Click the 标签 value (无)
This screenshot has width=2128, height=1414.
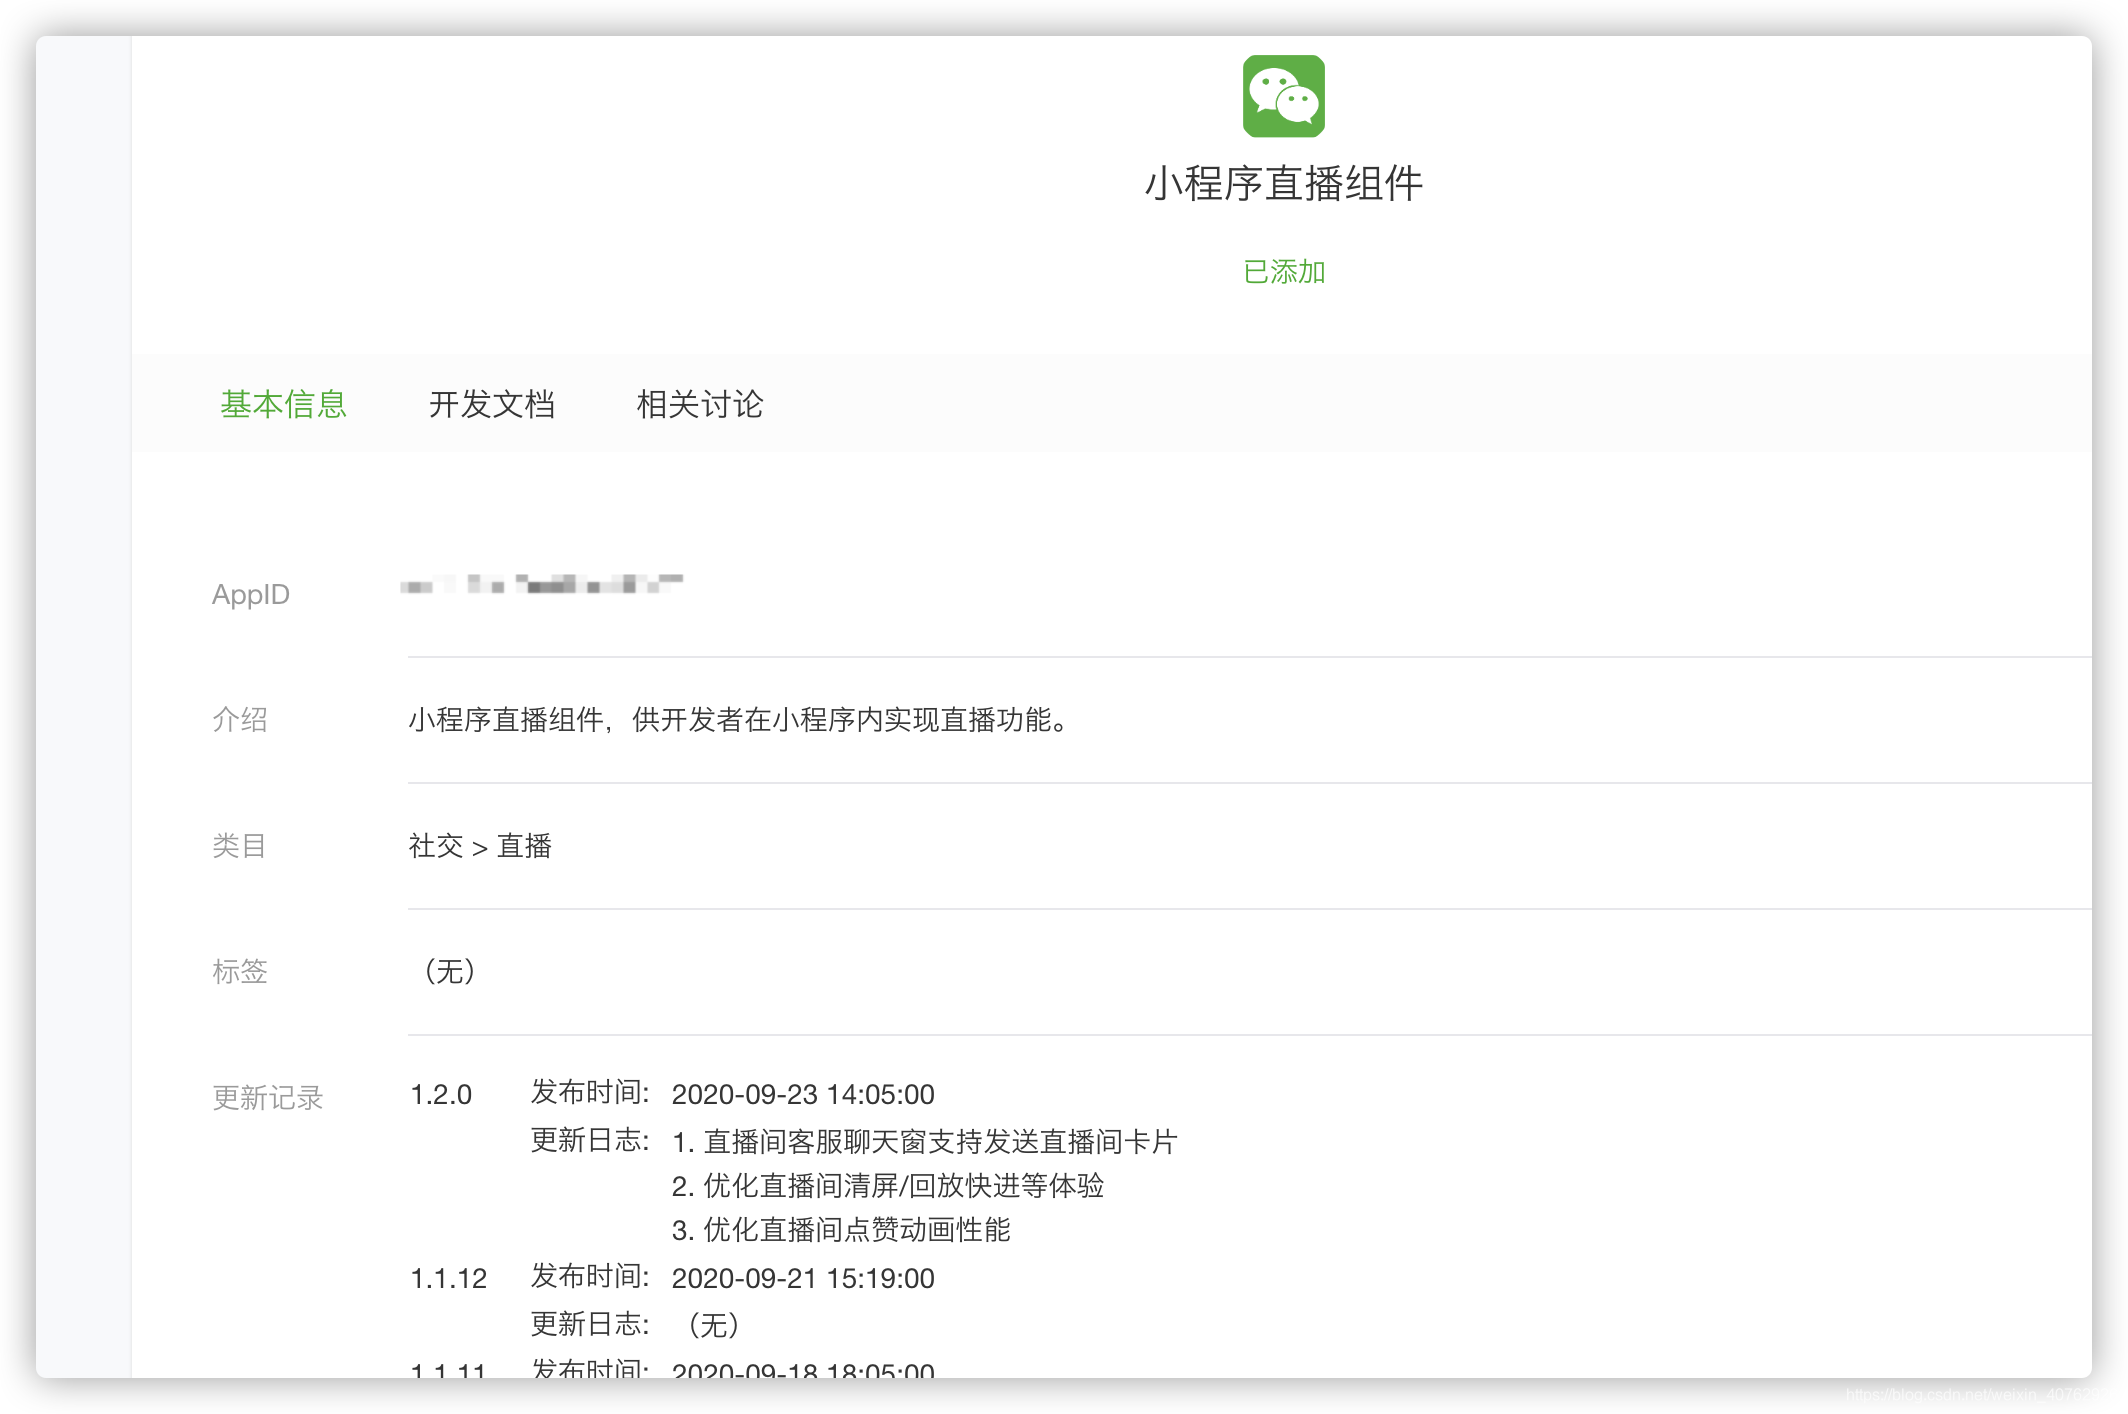pos(449,971)
